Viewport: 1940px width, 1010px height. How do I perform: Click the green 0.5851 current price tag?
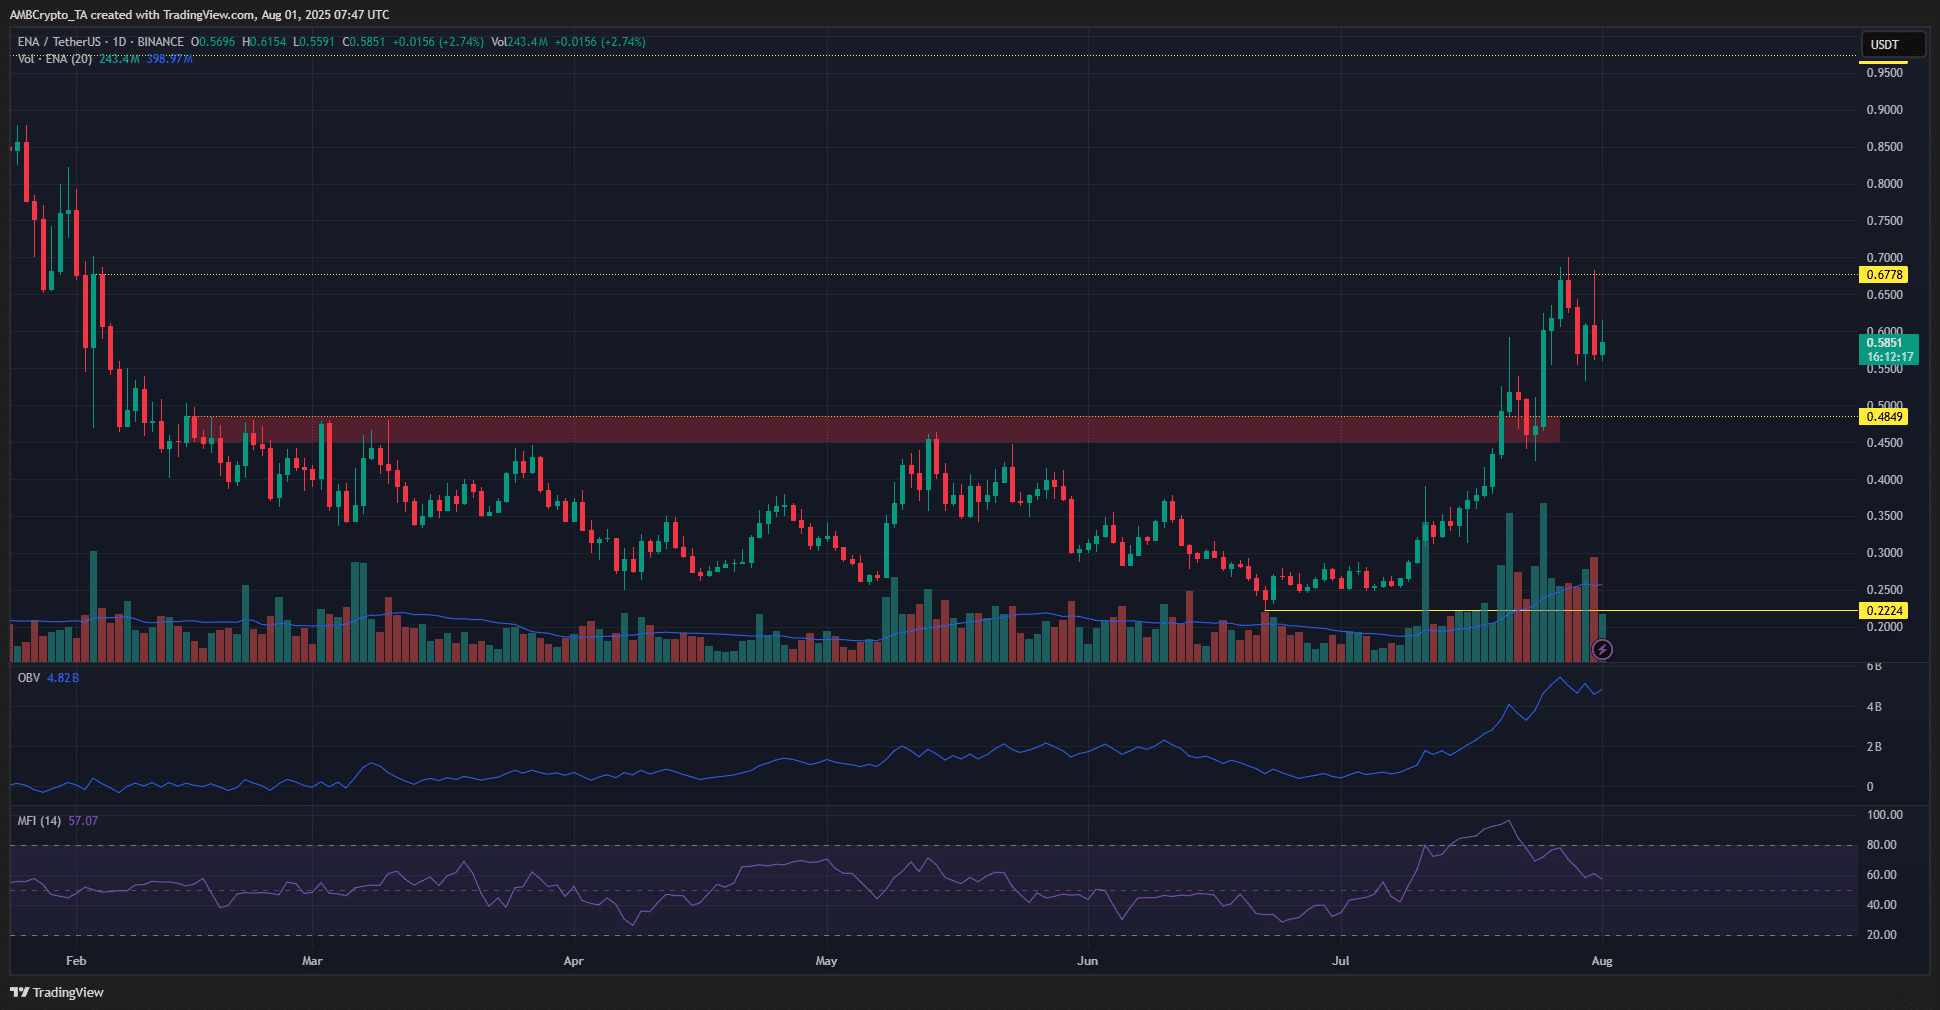pos(1887,349)
